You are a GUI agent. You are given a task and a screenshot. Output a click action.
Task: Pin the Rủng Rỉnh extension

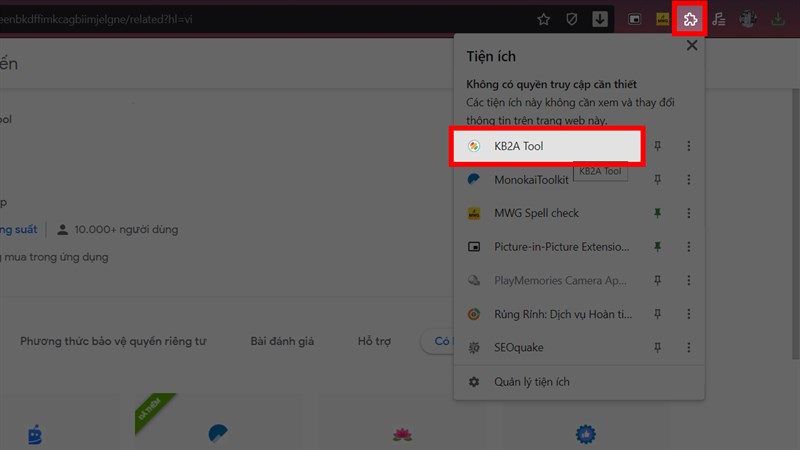pyautogui.click(x=658, y=314)
